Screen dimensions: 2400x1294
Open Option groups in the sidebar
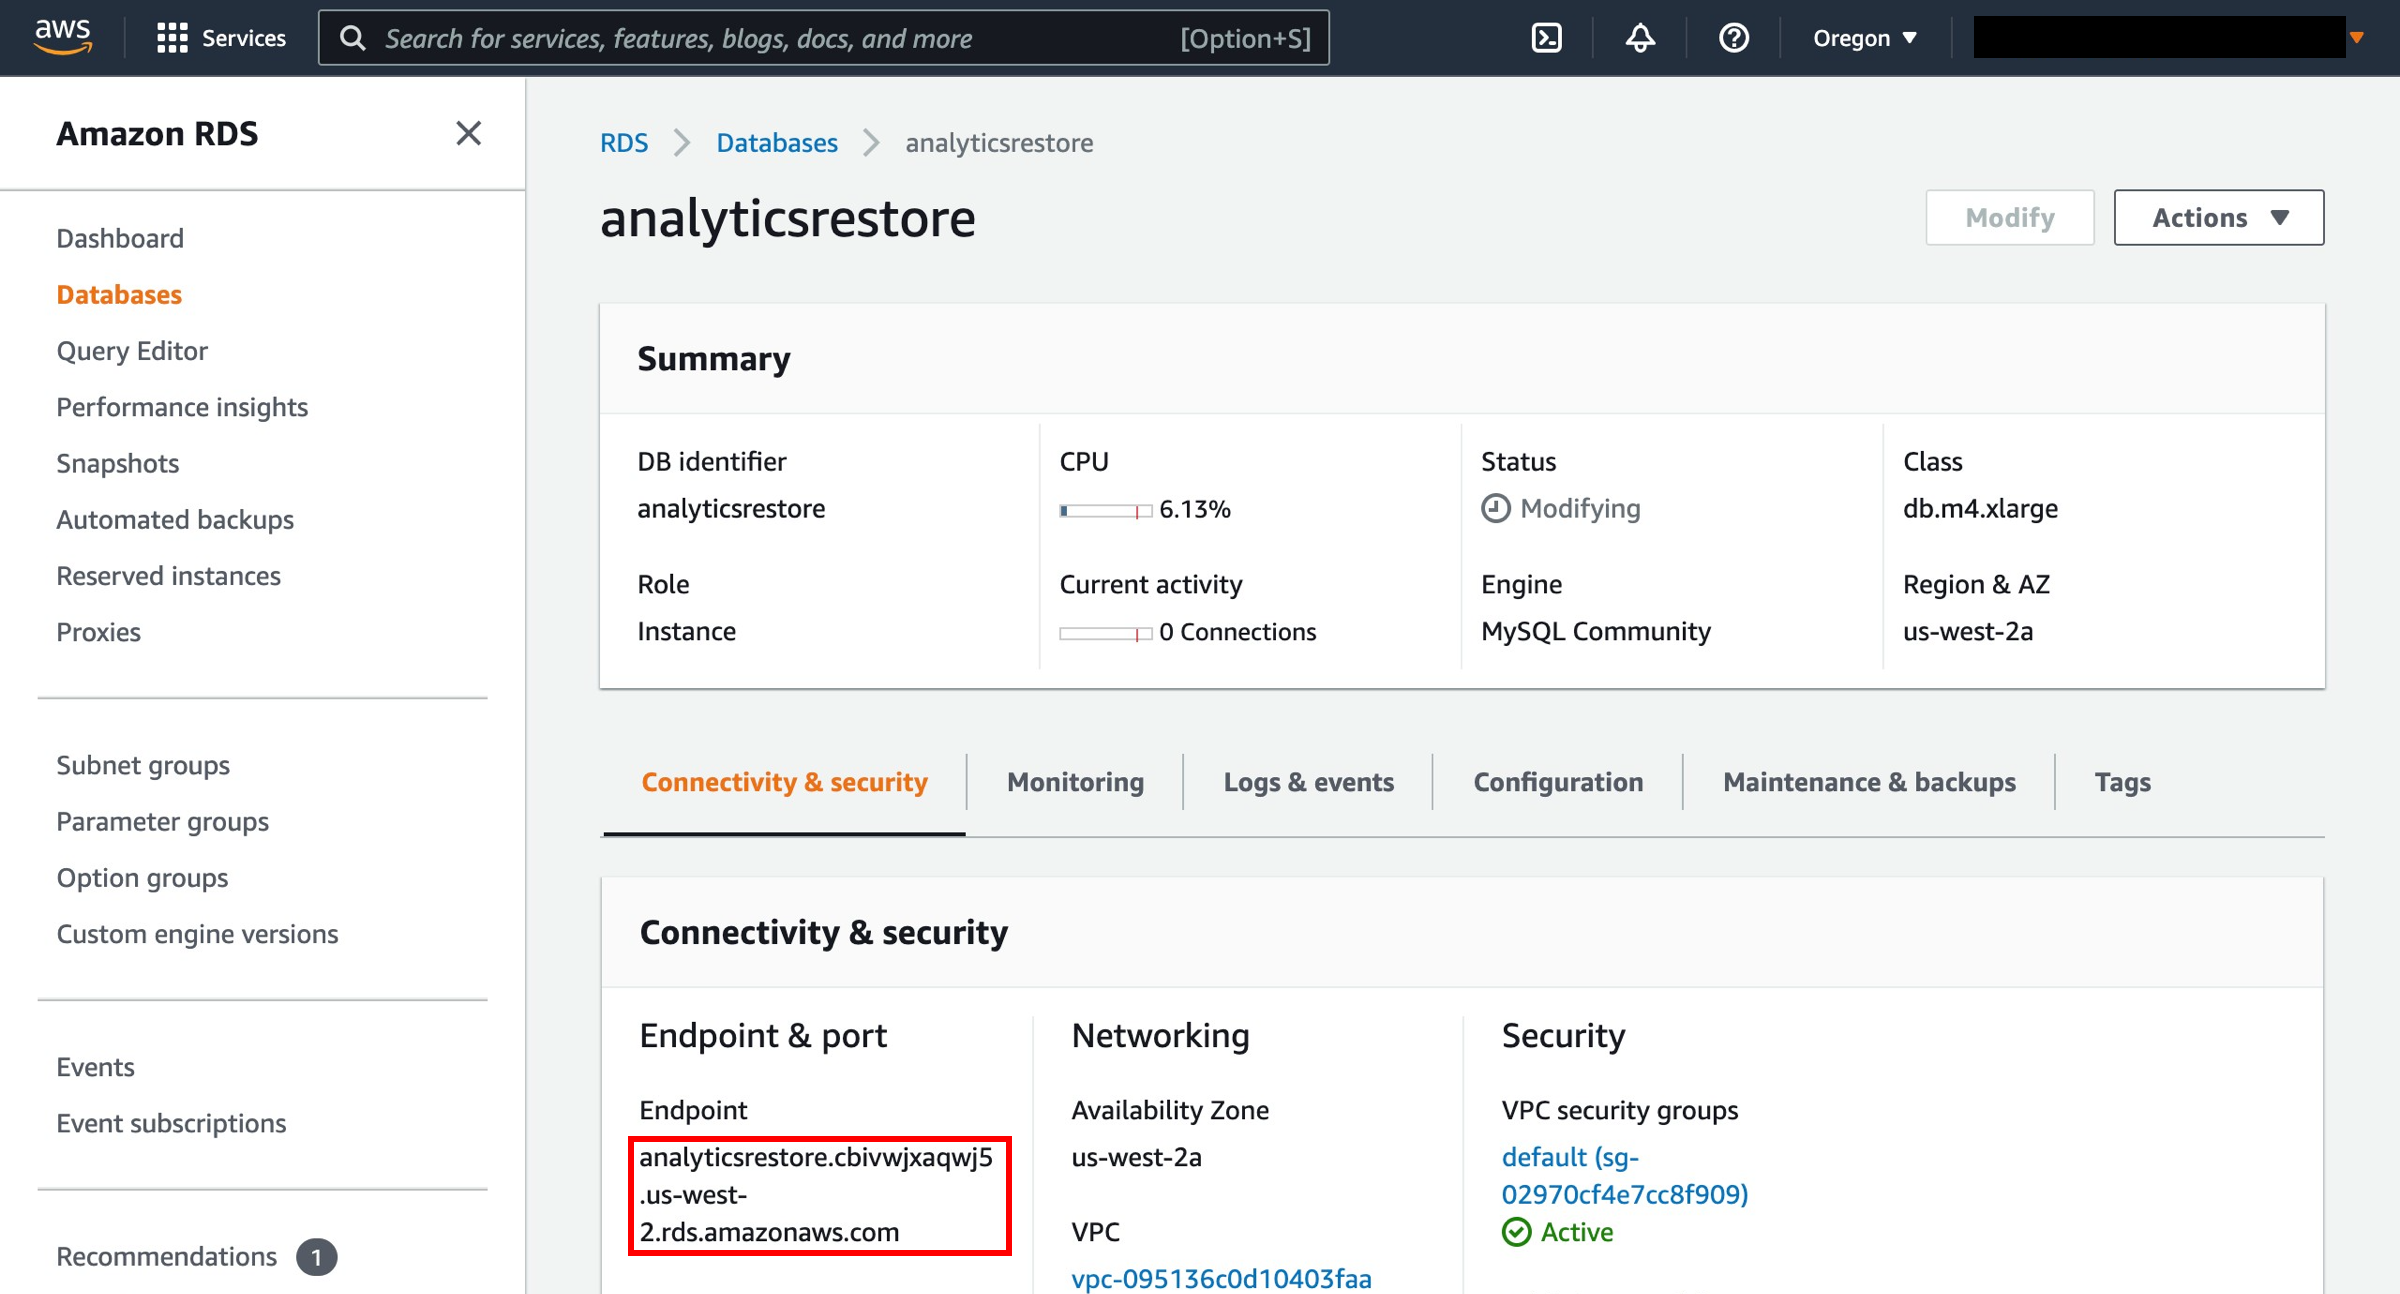142,877
